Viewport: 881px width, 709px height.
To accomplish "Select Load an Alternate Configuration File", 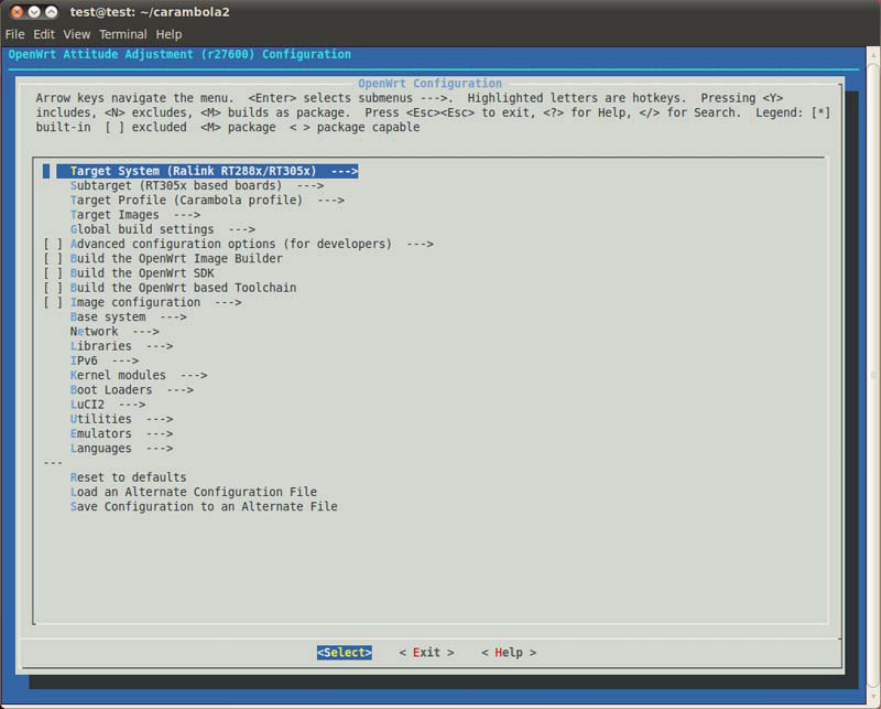I will click(x=193, y=493).
